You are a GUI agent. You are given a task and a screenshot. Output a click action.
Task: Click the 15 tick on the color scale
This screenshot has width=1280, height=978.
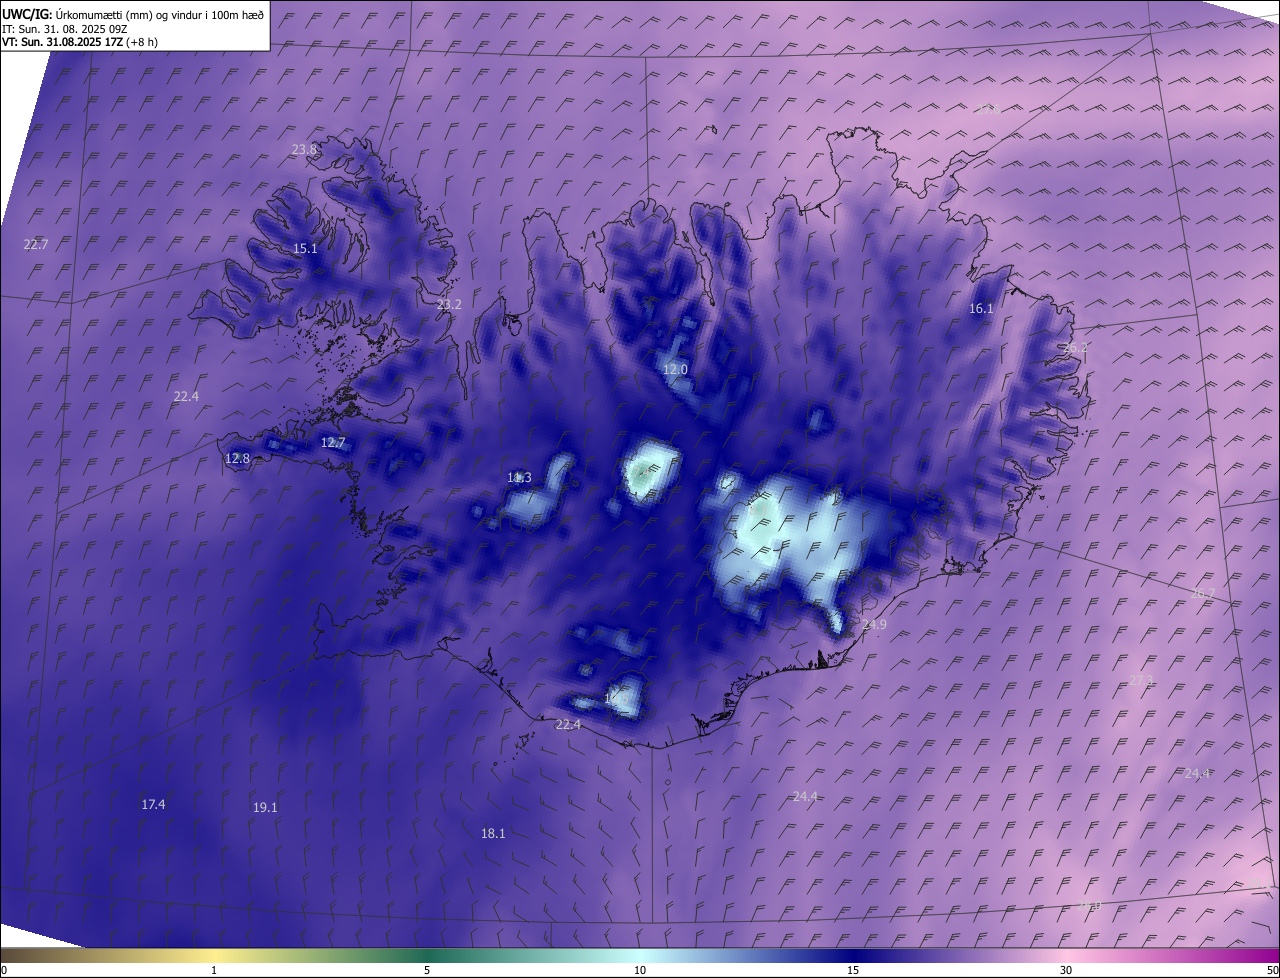pyautogui.click(x=853, y=970)
